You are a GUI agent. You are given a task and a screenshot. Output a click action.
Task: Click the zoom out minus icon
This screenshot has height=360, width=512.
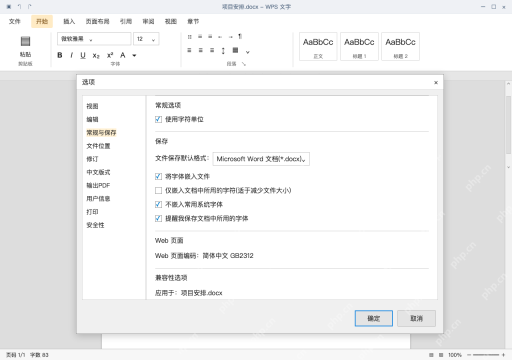469,355
